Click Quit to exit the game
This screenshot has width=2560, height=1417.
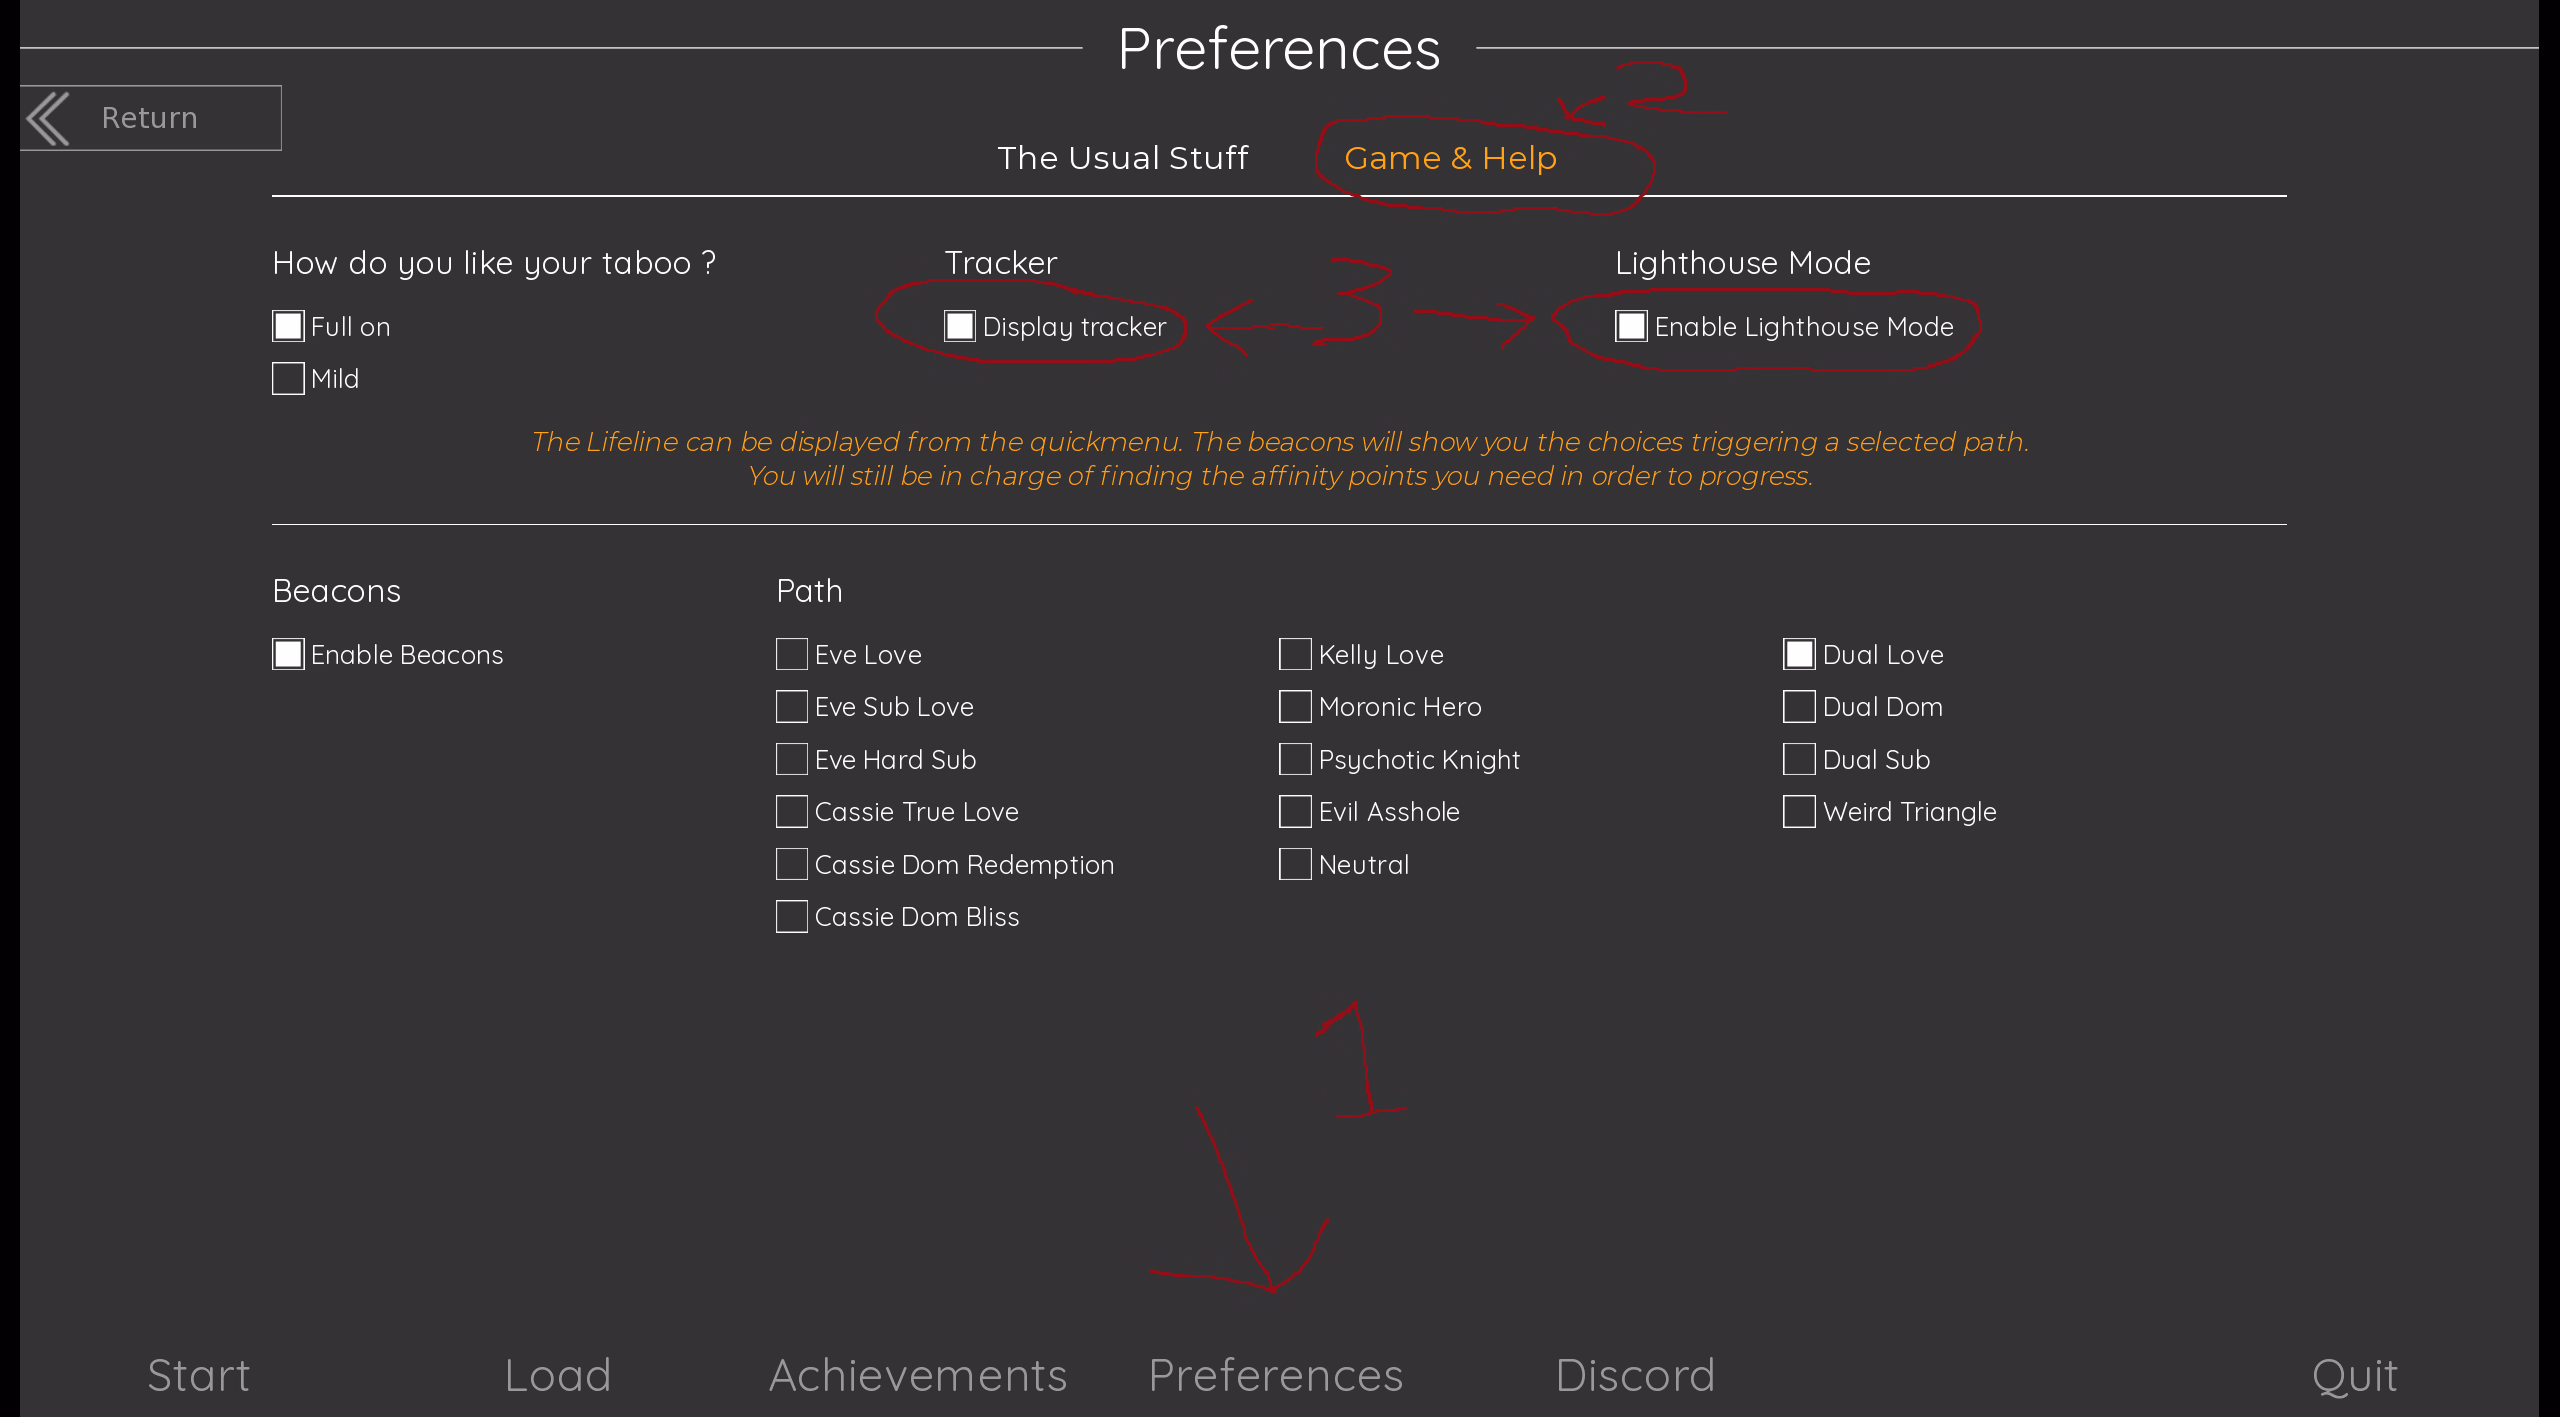(x=2354, y=1375)
